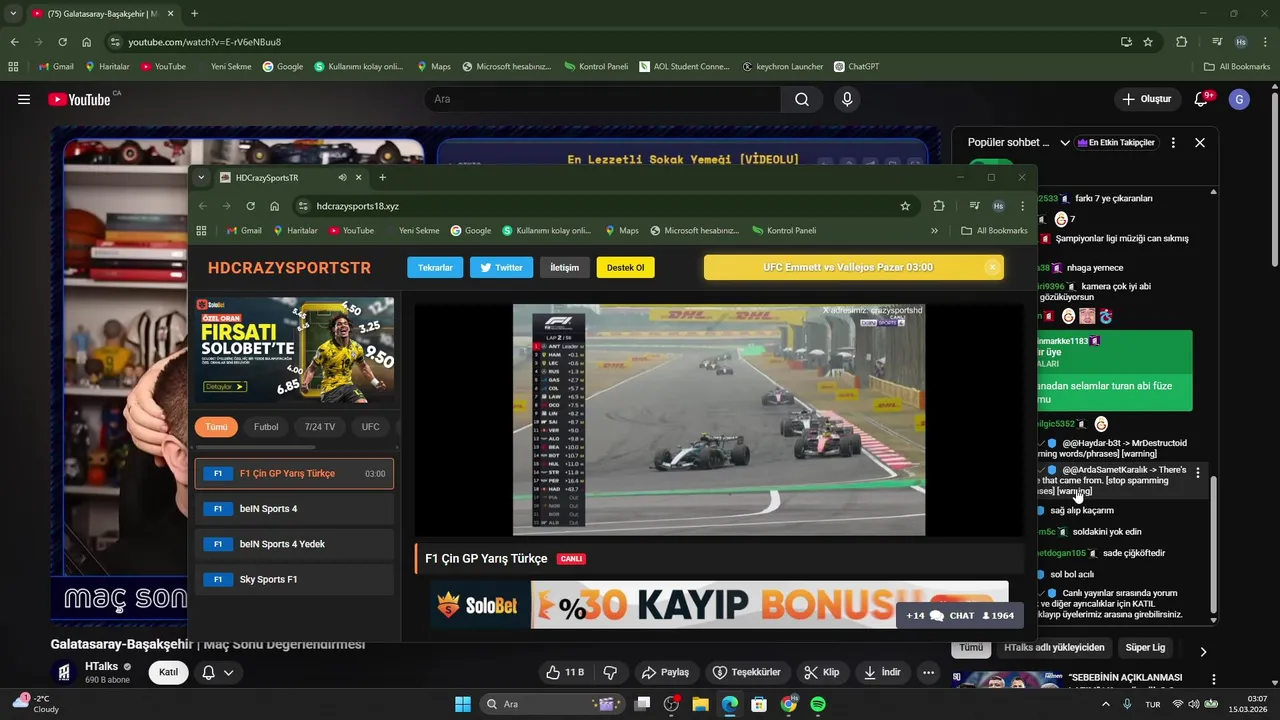1280x720 pixels.
Task: Open All Bookmarks folder in YouTube window
Action: (1237, 67)
